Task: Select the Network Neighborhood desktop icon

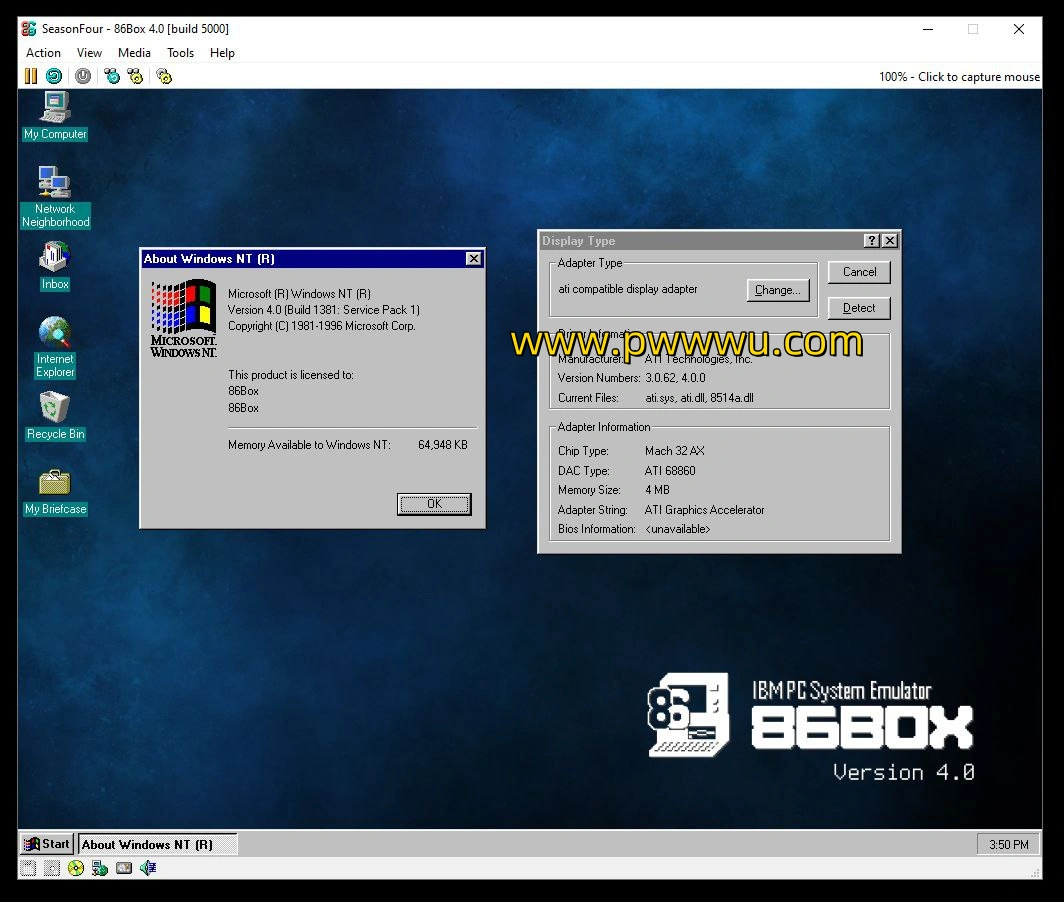Action: pyautogui.click(x=55, y=197)
